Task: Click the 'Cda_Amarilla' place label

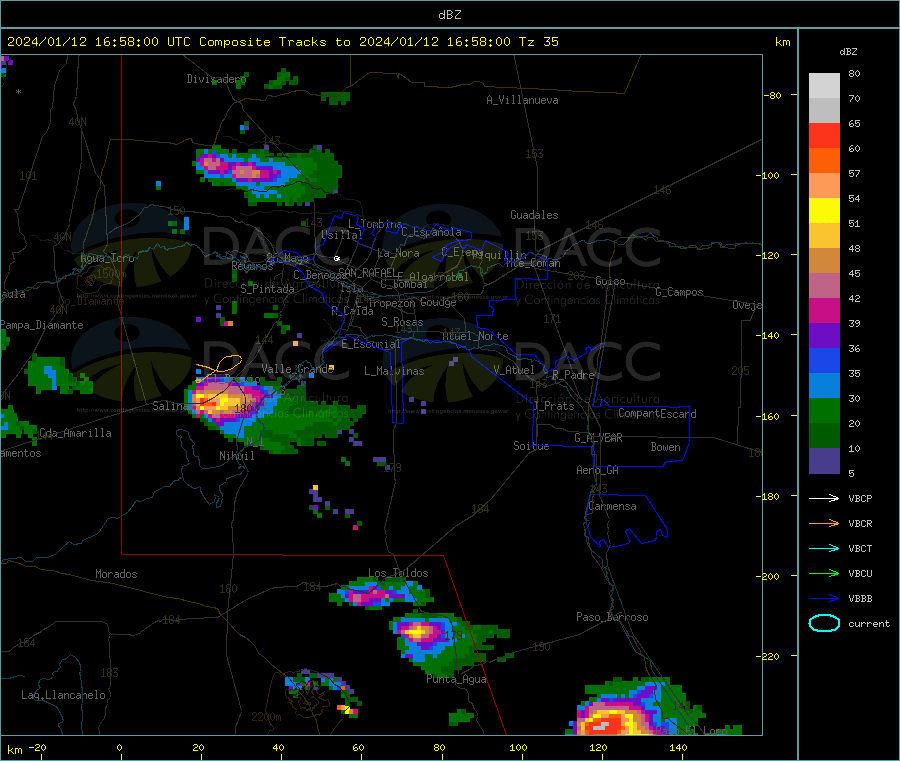Action: (x=75, y=433)
